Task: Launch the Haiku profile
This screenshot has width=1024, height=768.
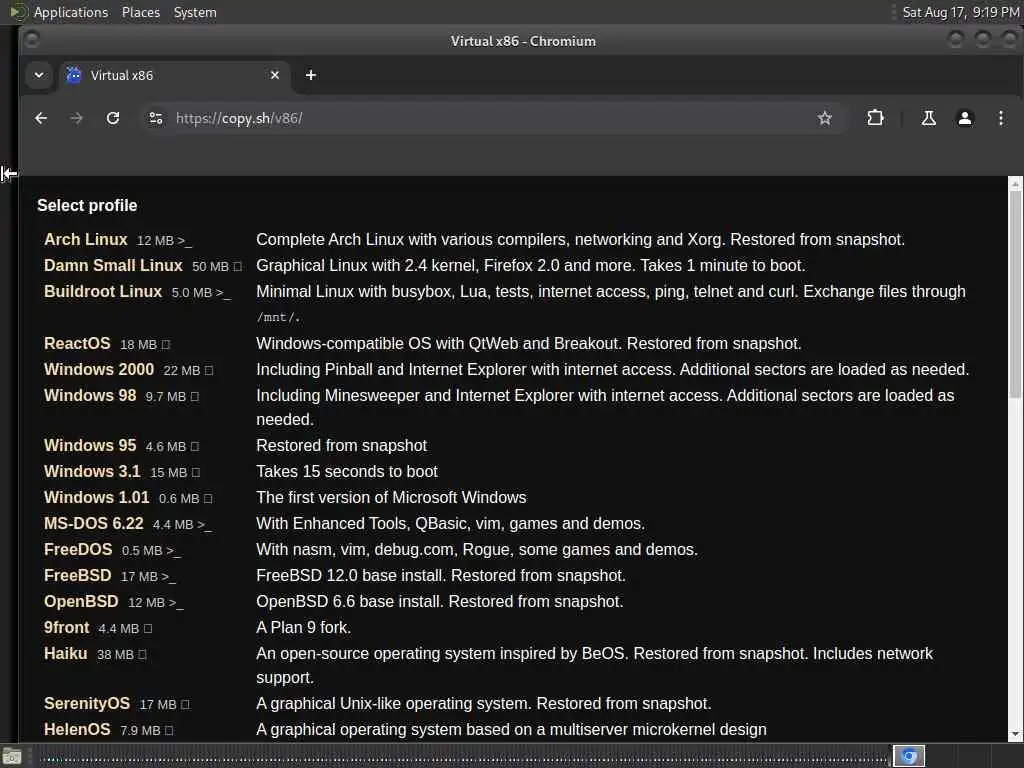Action: (65, 654)
